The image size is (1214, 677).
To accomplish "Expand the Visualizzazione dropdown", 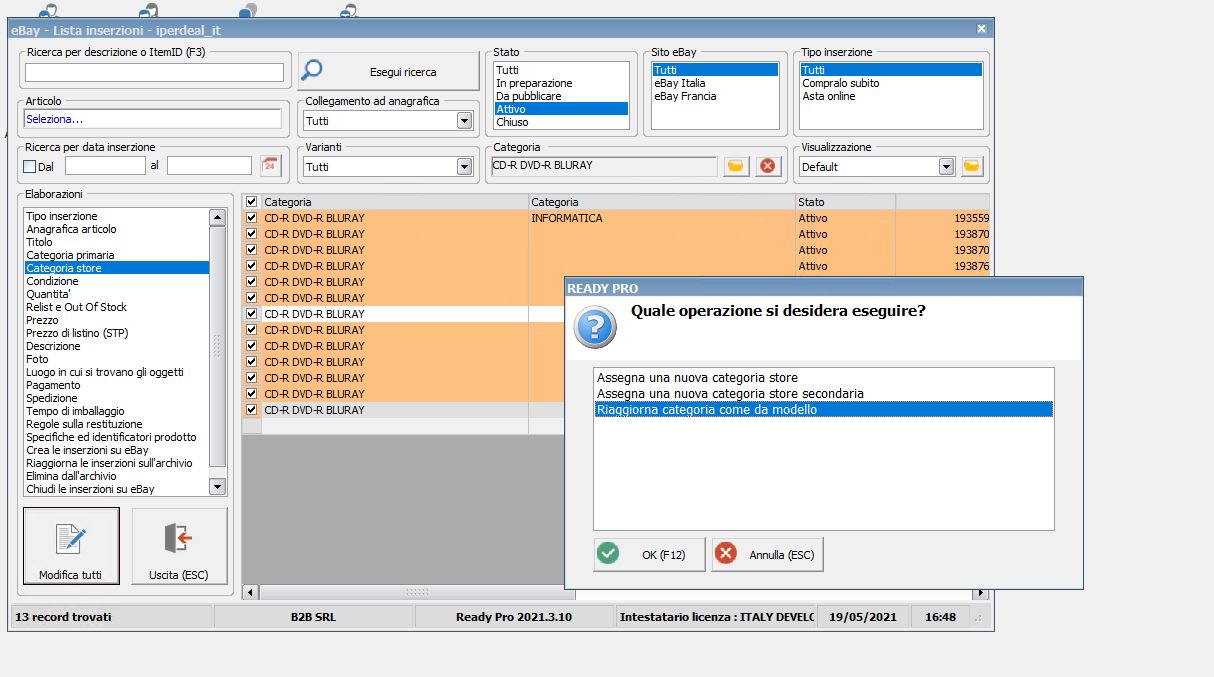I will [947, 166].
